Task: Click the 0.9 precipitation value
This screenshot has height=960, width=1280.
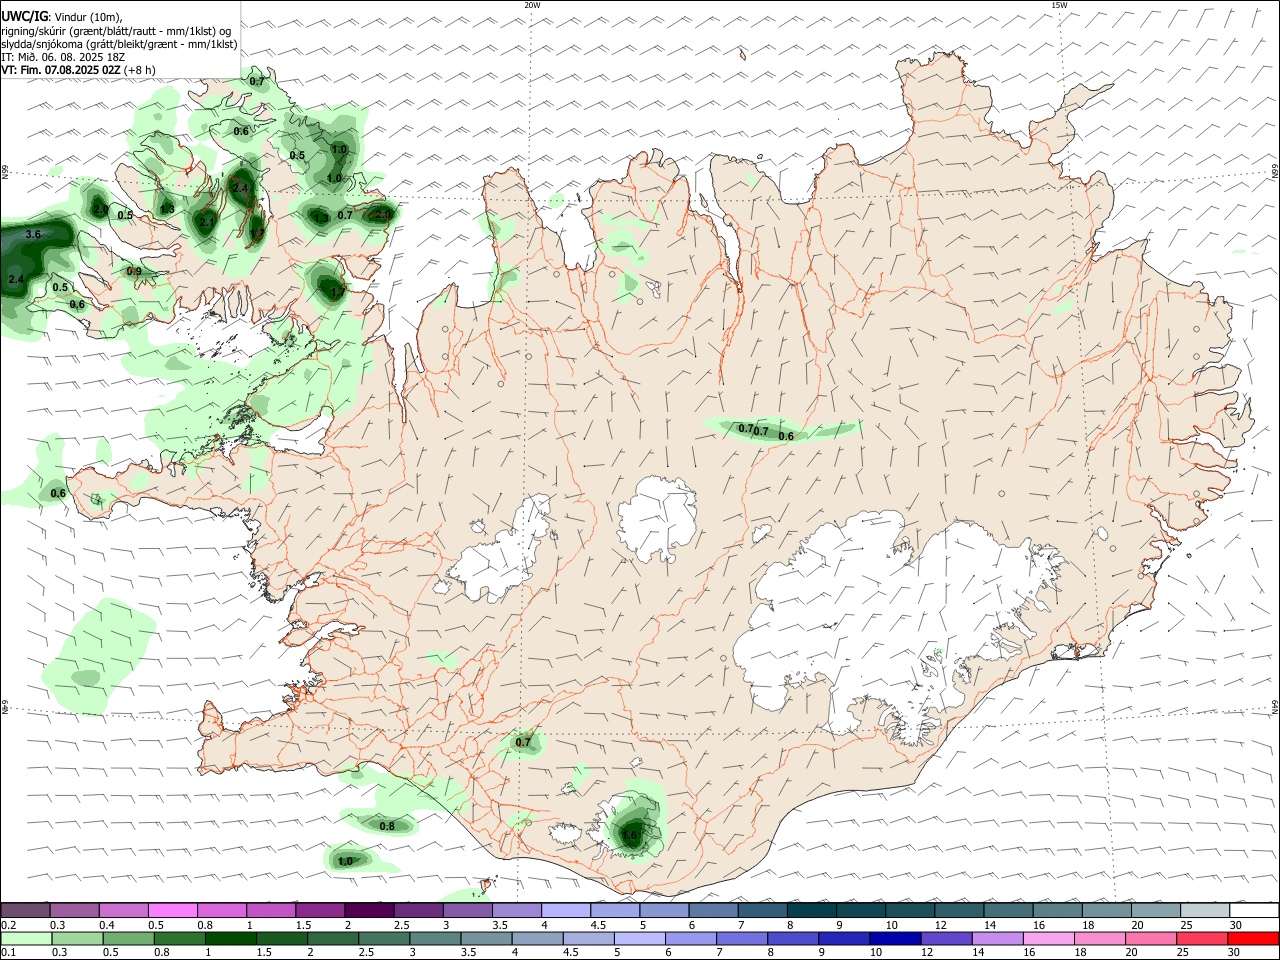Action: pyautogui.click(x=134, y=271)
